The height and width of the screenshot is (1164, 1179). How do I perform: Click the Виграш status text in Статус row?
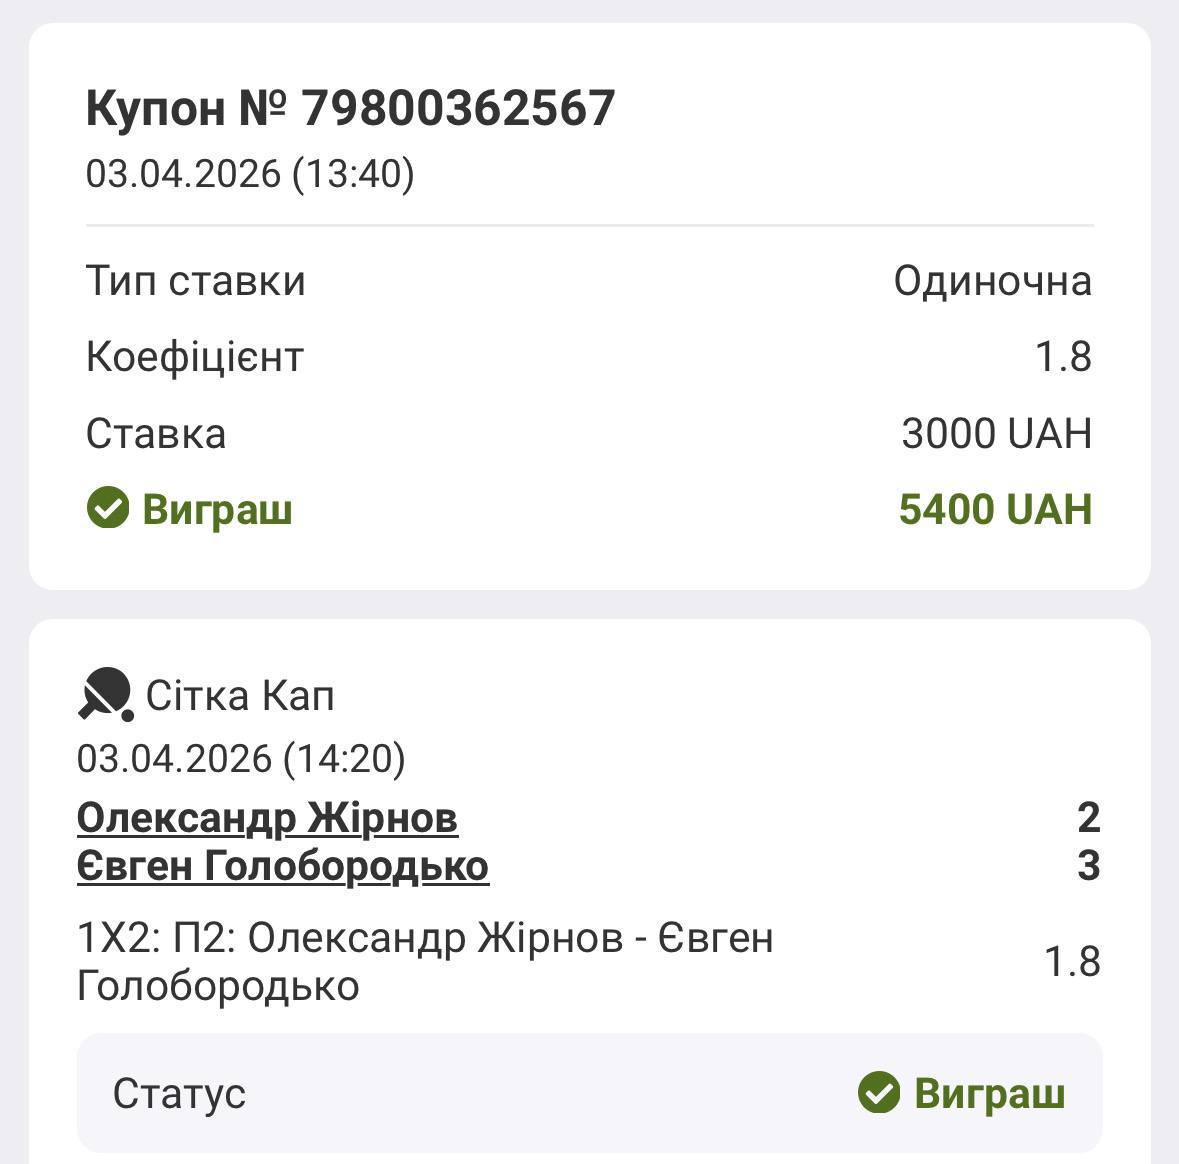[x=989, y=1093]
